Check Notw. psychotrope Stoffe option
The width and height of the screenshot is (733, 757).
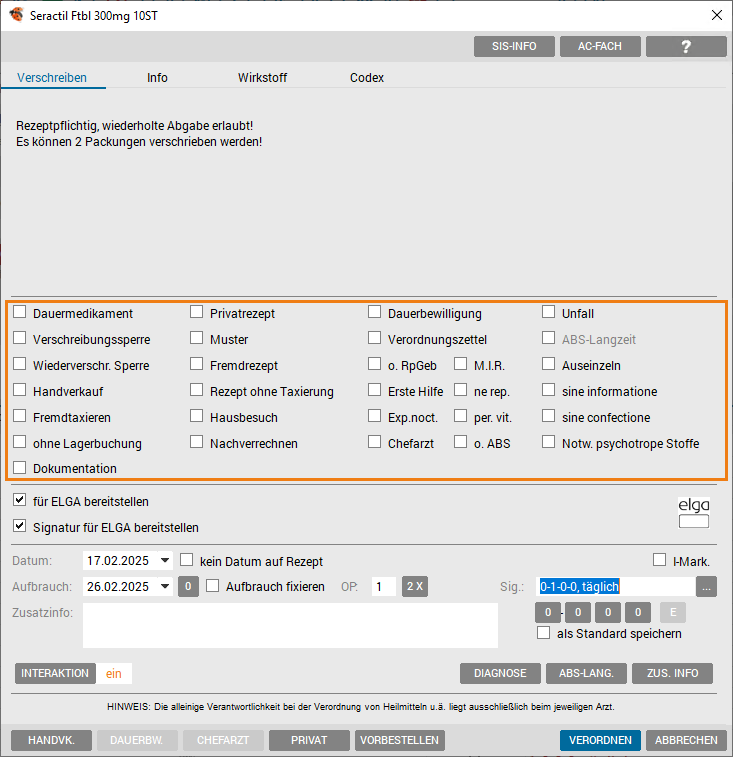pos(548,442)
